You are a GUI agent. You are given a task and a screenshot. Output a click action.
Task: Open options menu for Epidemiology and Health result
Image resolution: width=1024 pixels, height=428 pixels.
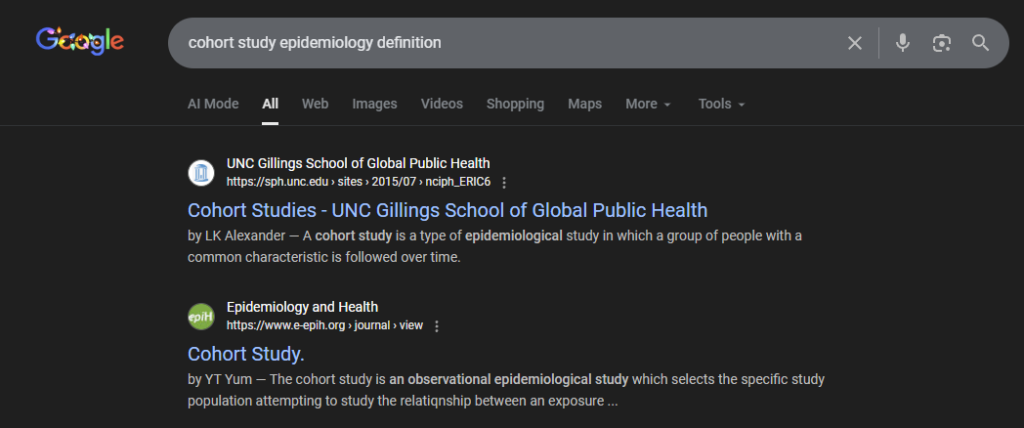pyautogui.click(x=437, y=325)
